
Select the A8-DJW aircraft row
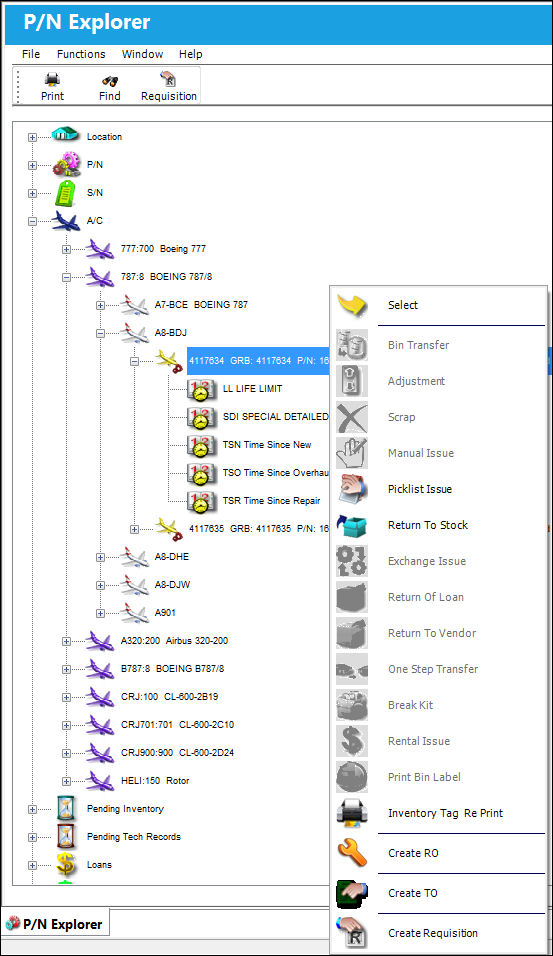tap(172, 585)
